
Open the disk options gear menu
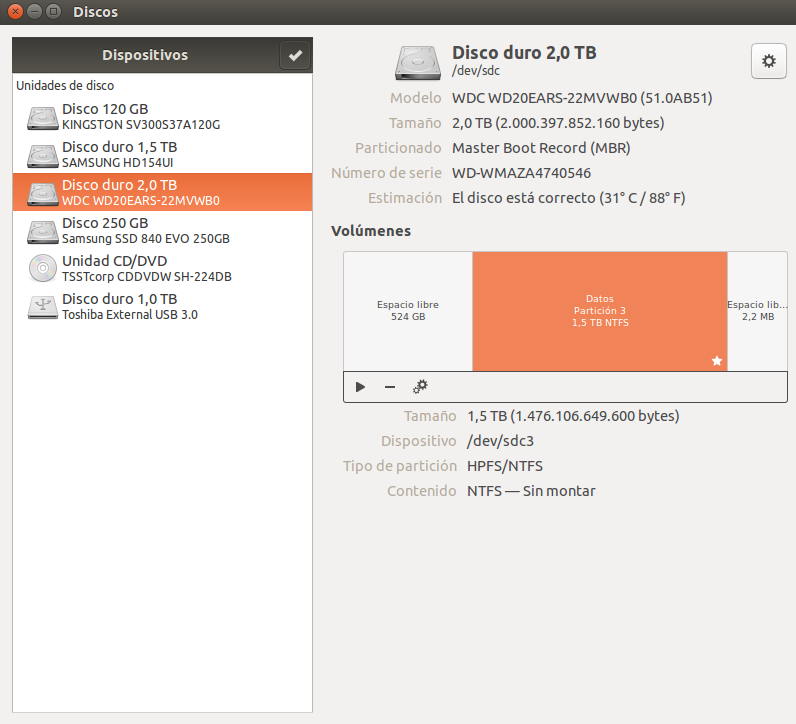click(x=768, y=61)
